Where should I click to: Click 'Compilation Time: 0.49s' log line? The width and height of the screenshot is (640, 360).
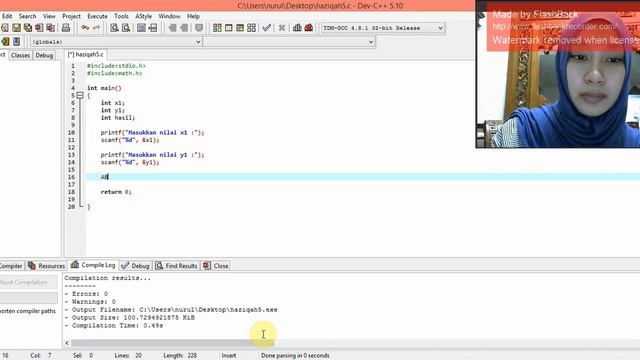pyautogui.click(x=114, y=326)
